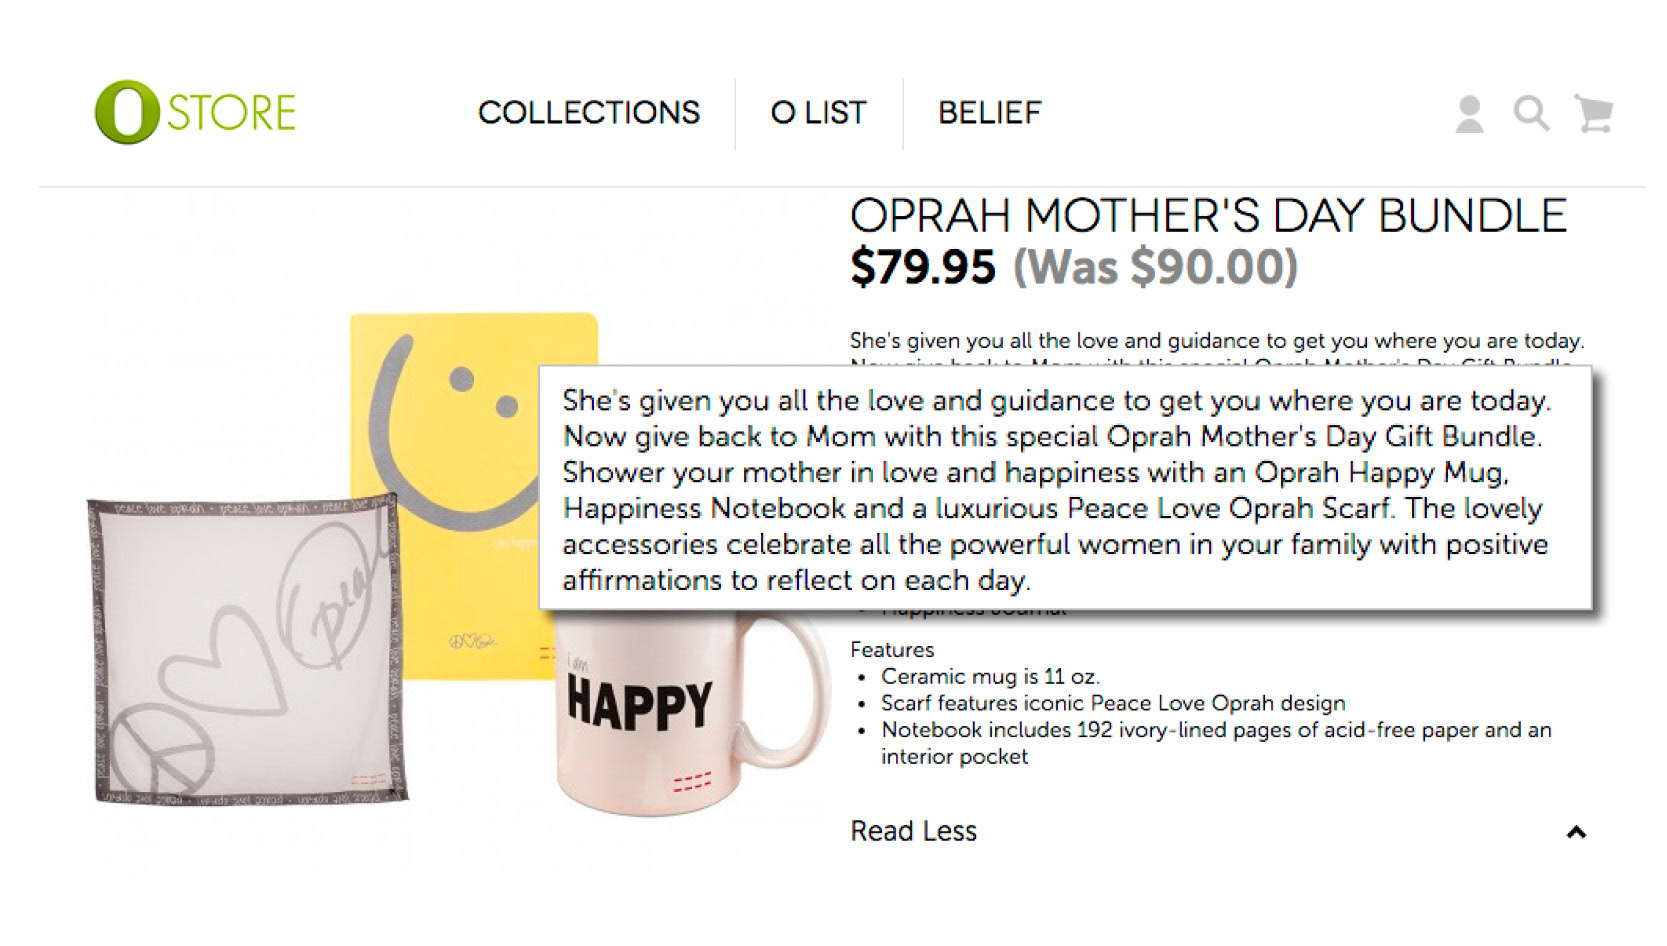Click the Read Less link
Image resolution: width=1667 pixels, height=946 pixels.
(913, 831)
